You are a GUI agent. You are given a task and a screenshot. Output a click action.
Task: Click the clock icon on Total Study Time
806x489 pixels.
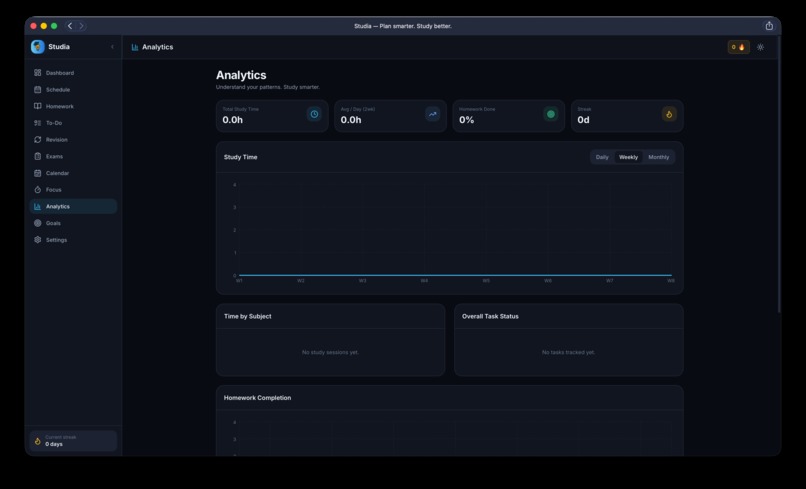tap(314, 114)
